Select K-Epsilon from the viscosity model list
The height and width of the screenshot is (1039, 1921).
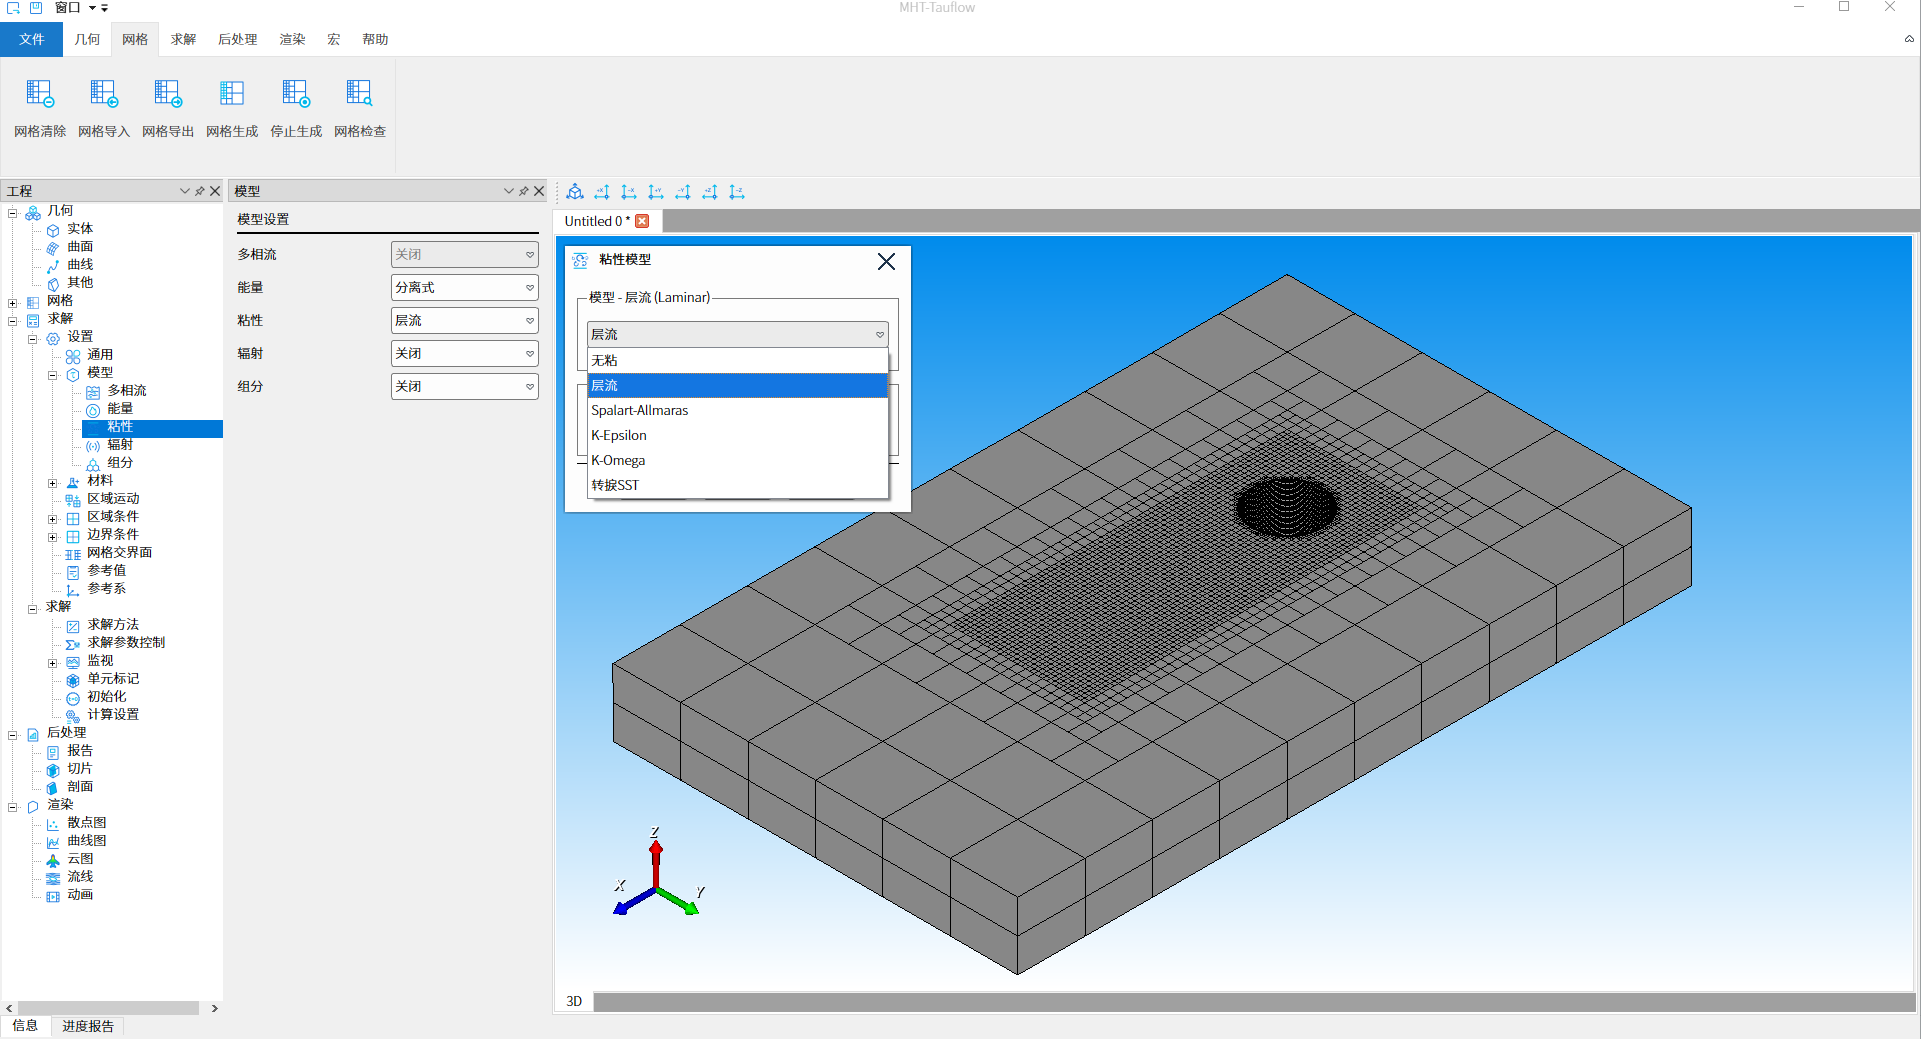click(619, 436)
